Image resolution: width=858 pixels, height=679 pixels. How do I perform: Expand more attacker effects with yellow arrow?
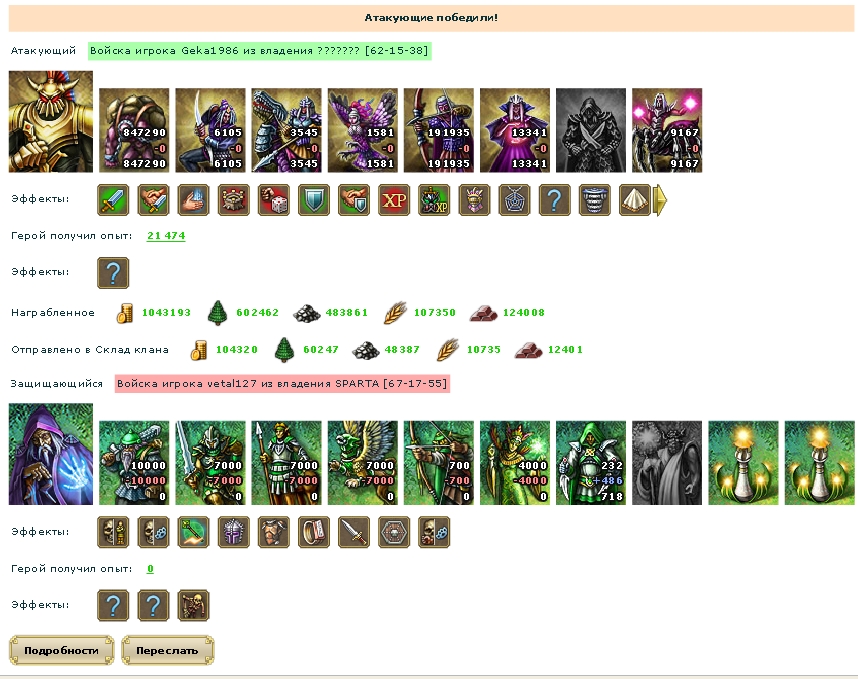coord(661,200)
